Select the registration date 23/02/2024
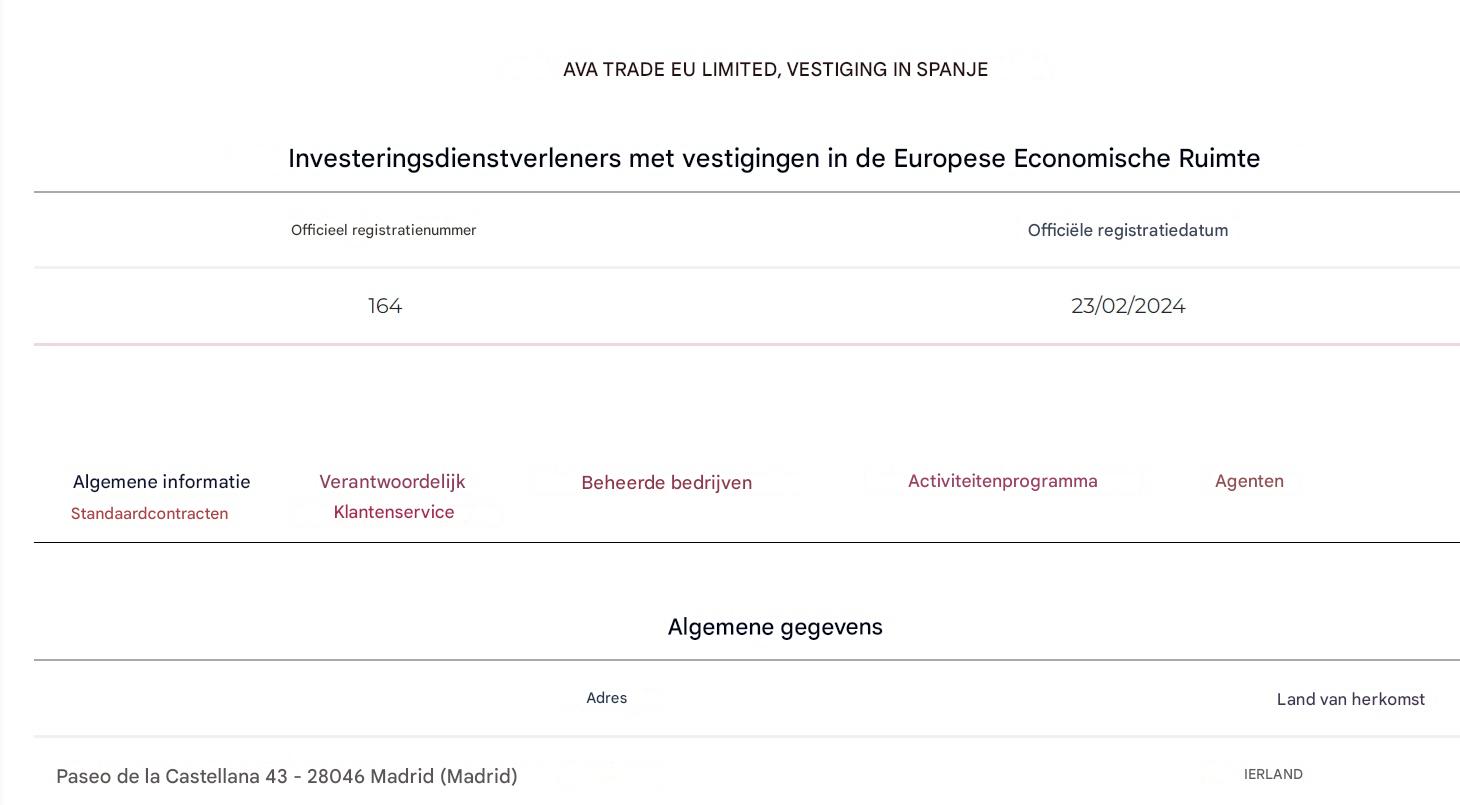Screen dimensions: 1460x805 pos(1128,305)
